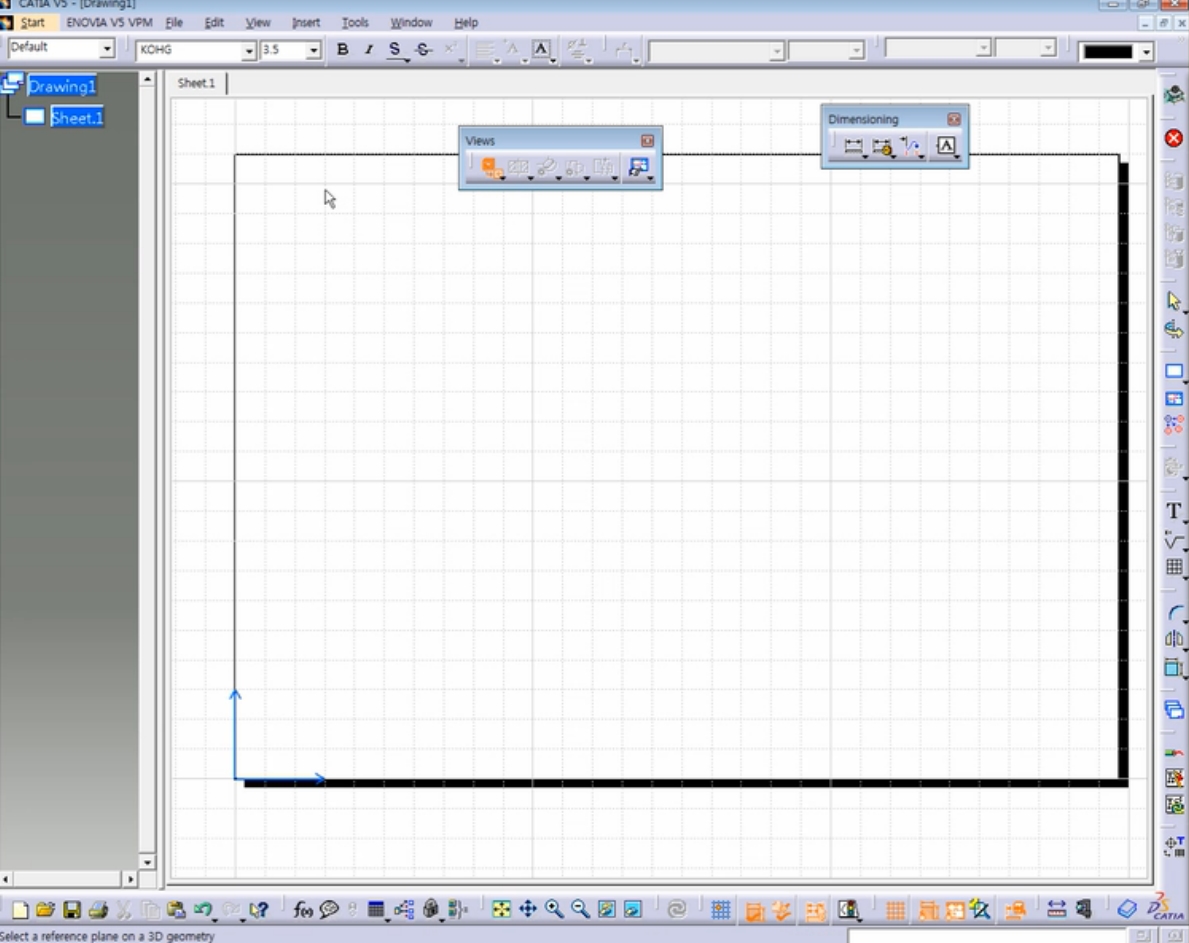Enable underline formatting
The image size is (1189, 943).
point(394,48)
